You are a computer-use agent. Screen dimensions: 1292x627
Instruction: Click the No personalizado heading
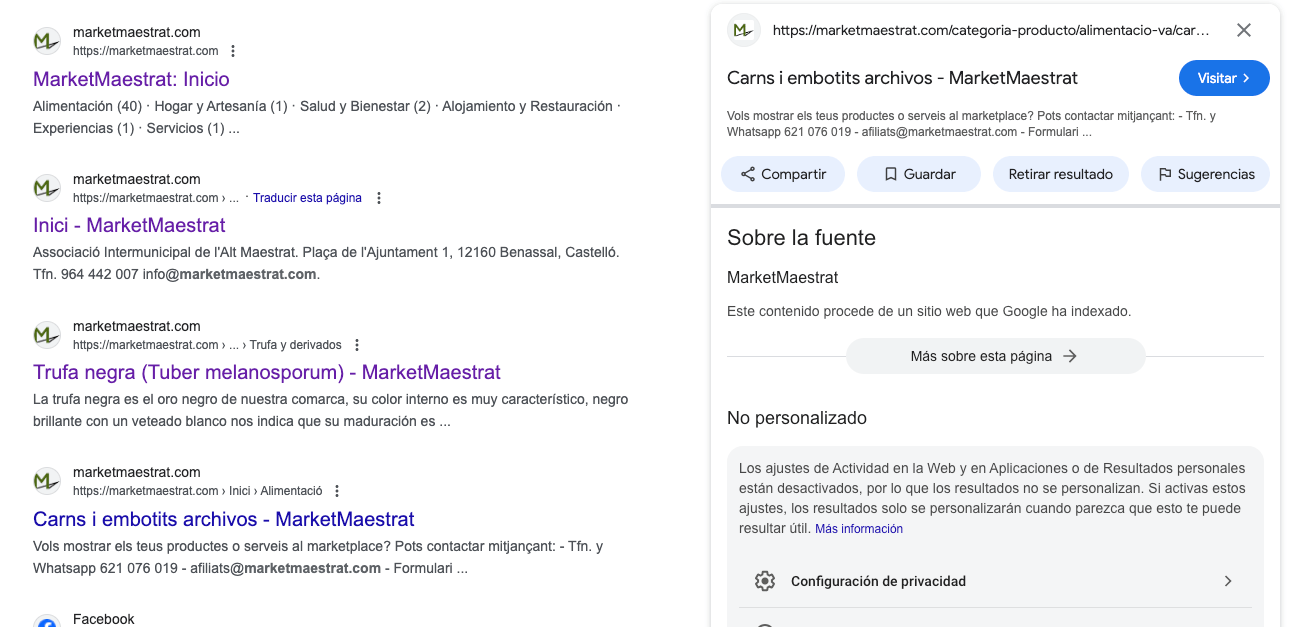[x=796, y=418]
